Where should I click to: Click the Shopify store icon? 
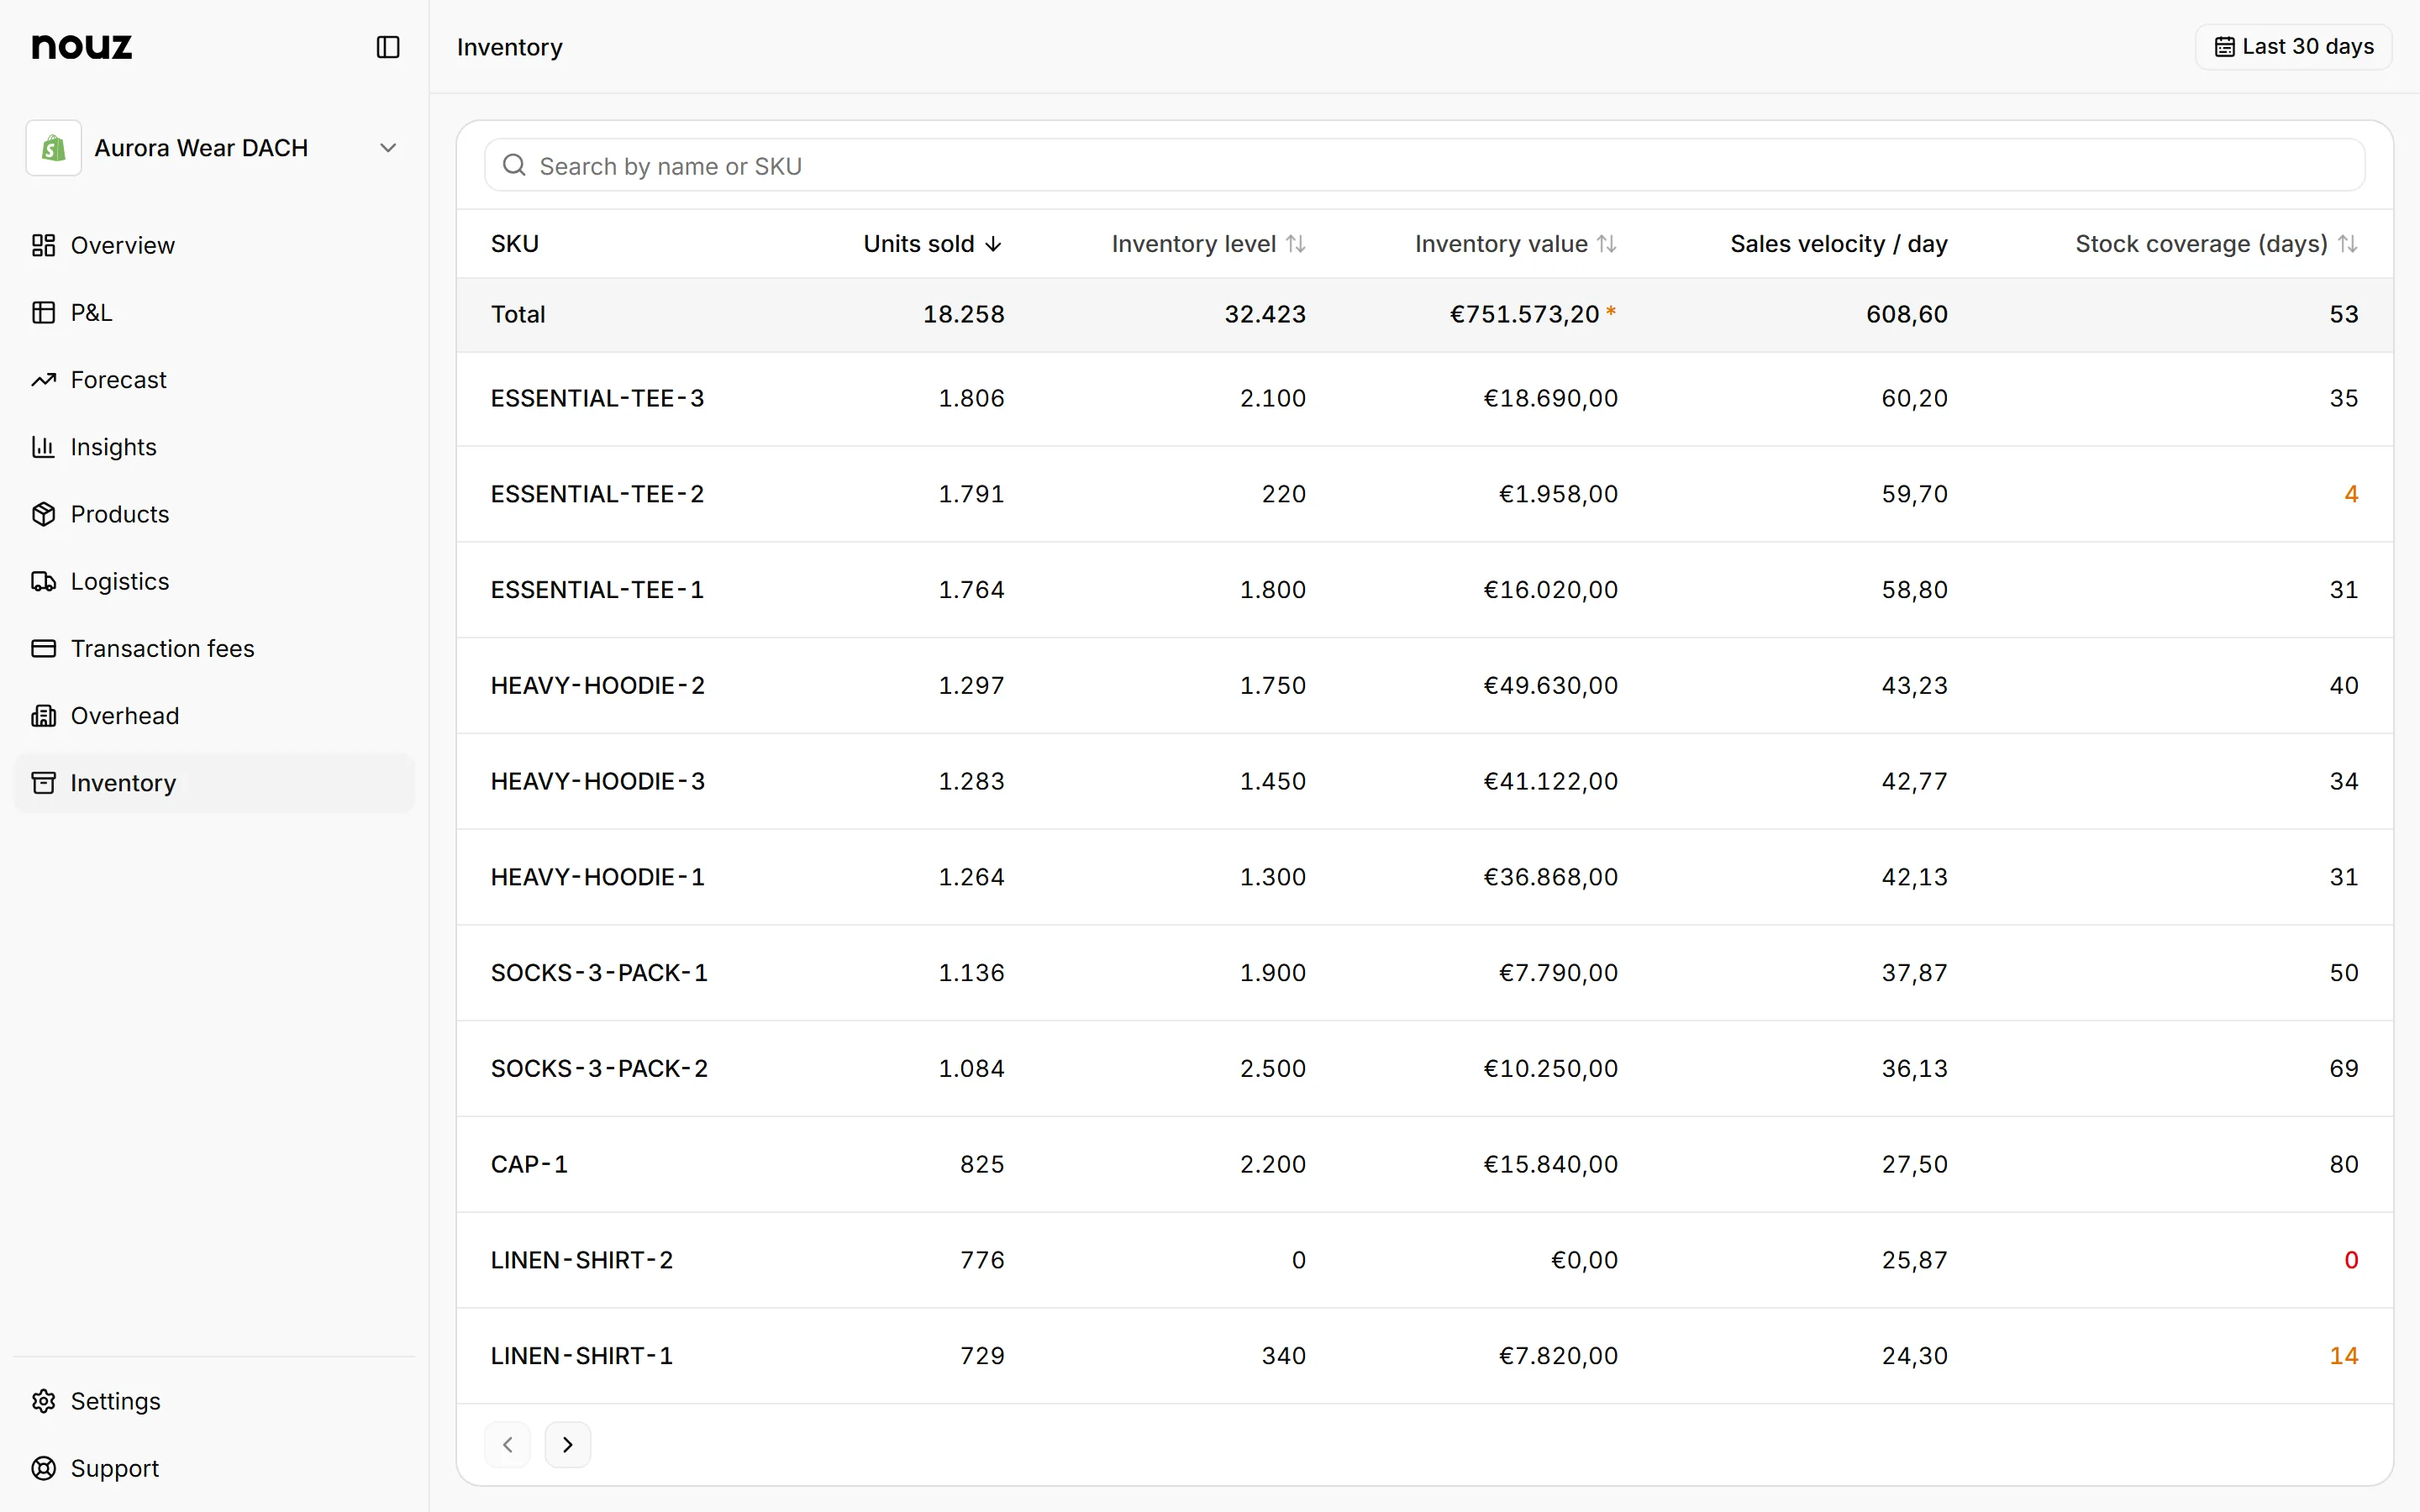(53, 148)
